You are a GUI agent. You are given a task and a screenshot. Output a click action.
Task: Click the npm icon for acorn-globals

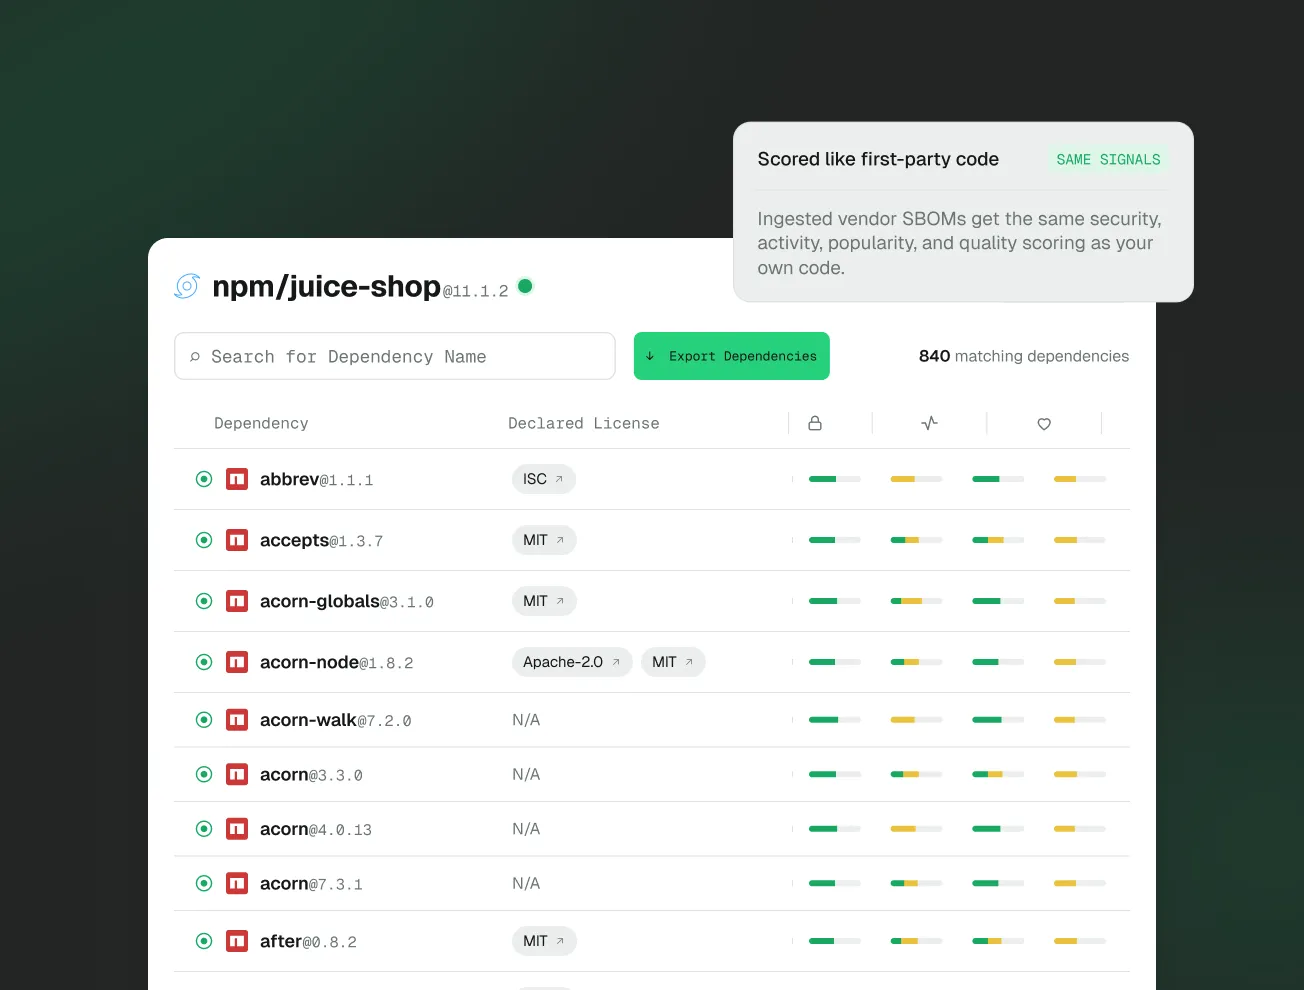(x=237, y=601)
